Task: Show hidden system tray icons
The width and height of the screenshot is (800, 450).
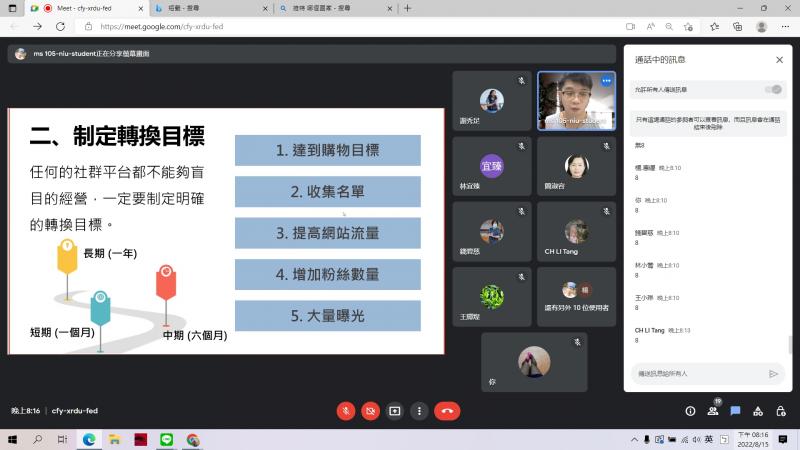Action: click(x=634, y=439)
